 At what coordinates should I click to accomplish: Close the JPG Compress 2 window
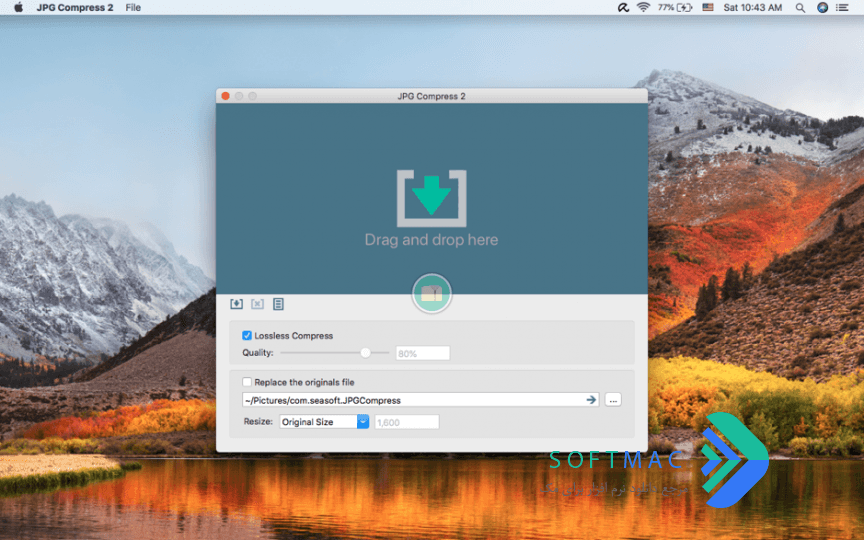225,96
